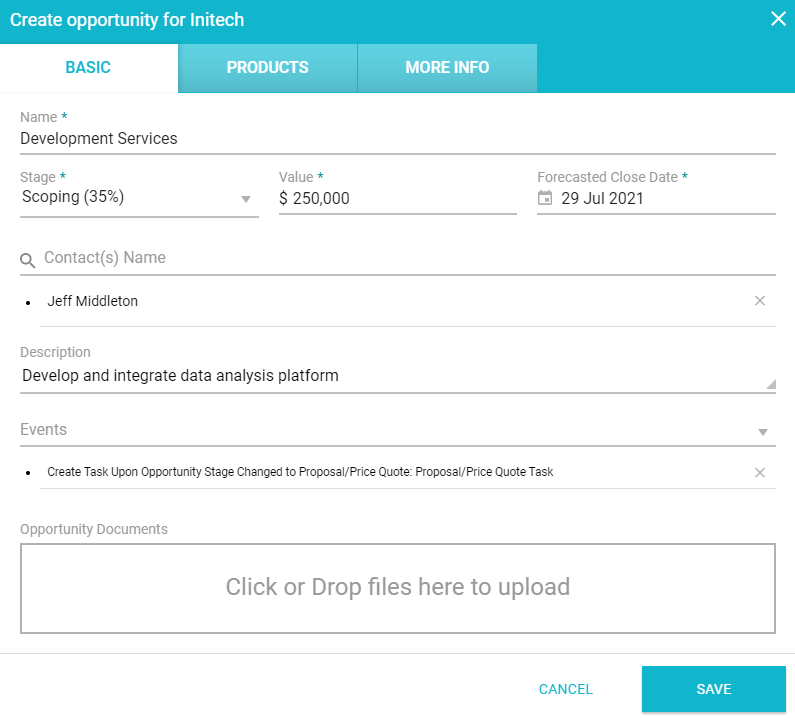Open the More Info tab
Image resolution: width=795 pixels, height=720 pixels.
pyautogui.click(x=447, y=68)
